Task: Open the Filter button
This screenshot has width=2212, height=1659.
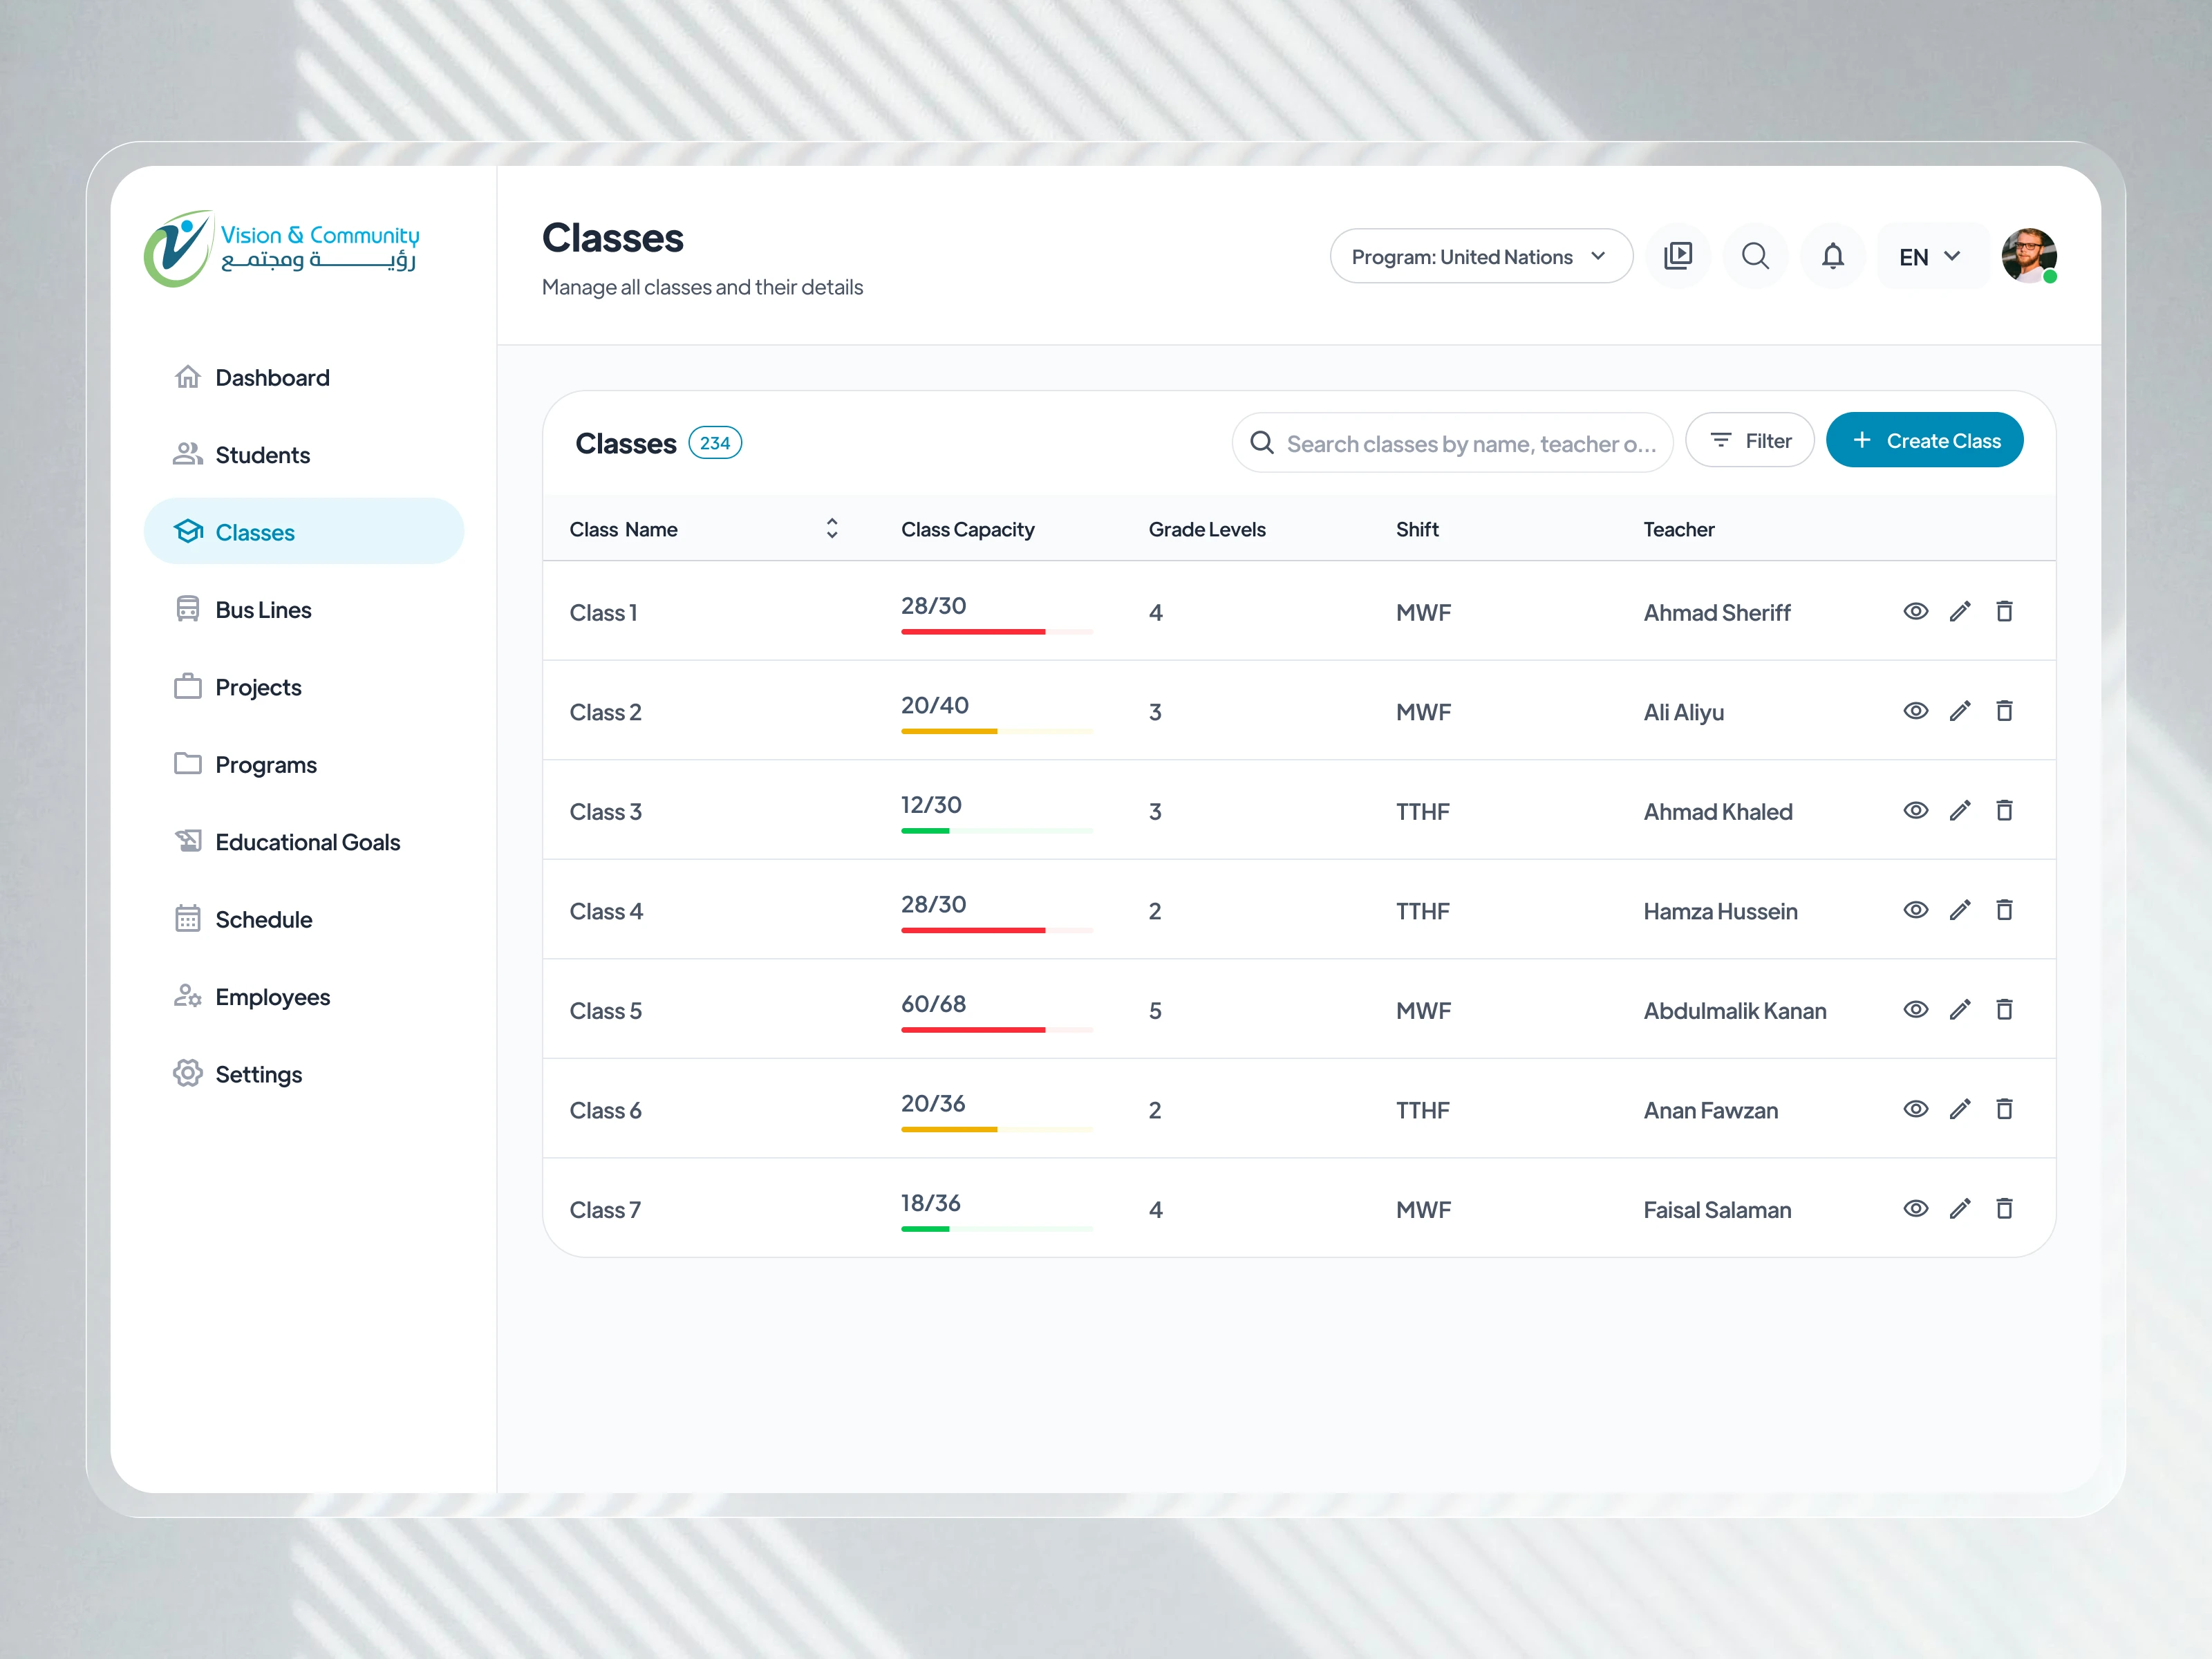Action: pos(1750,441)
